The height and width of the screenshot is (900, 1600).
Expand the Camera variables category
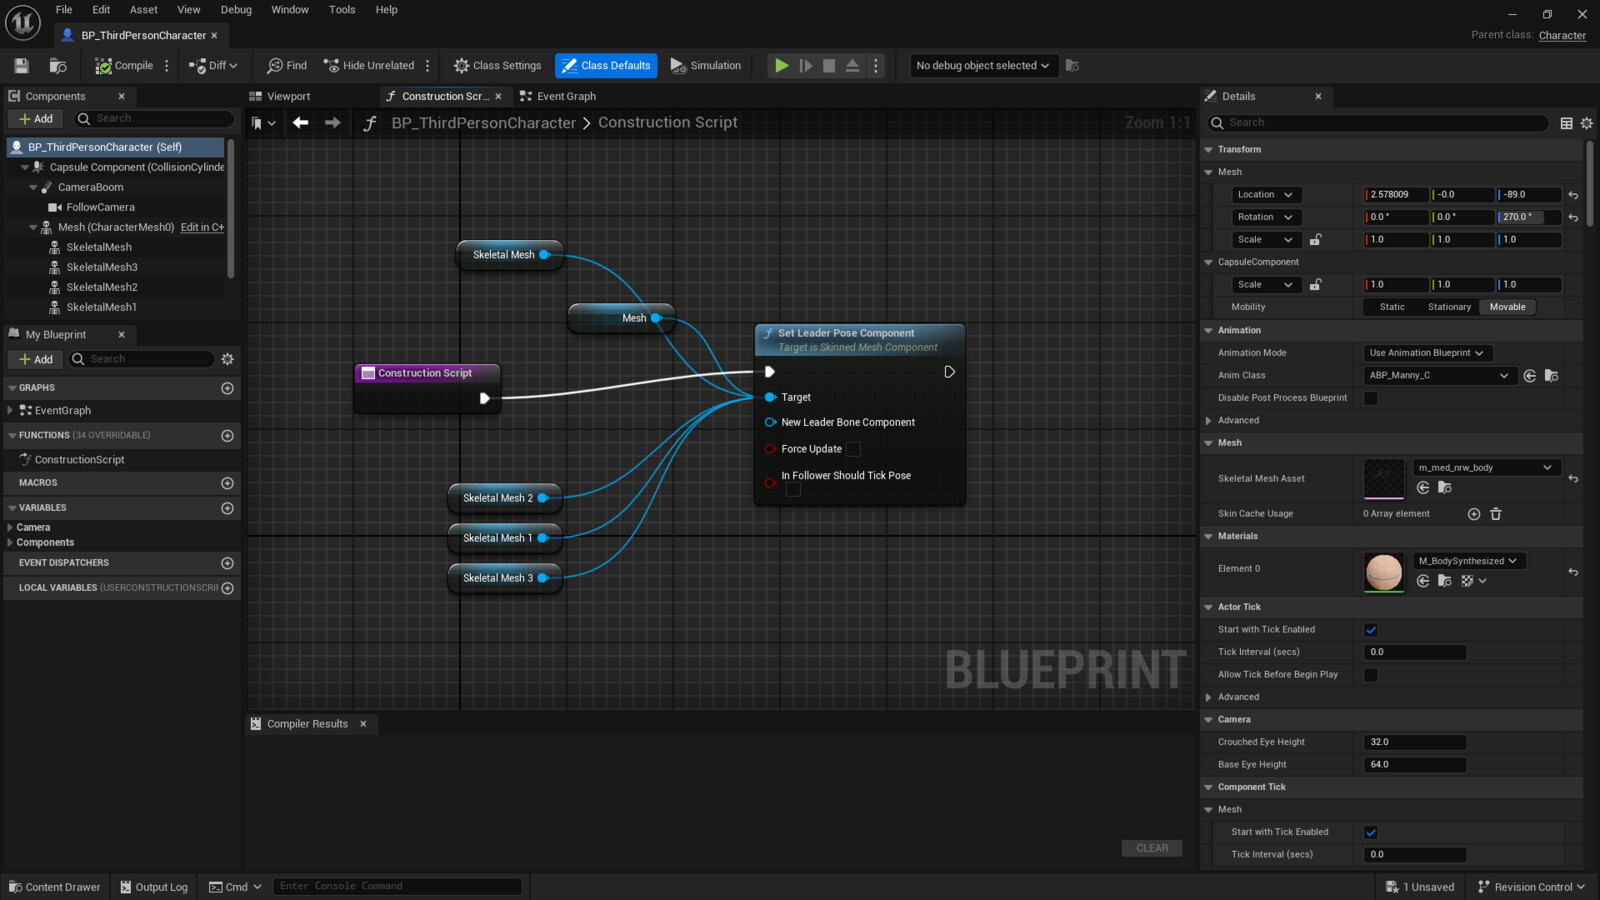point(10,527)
